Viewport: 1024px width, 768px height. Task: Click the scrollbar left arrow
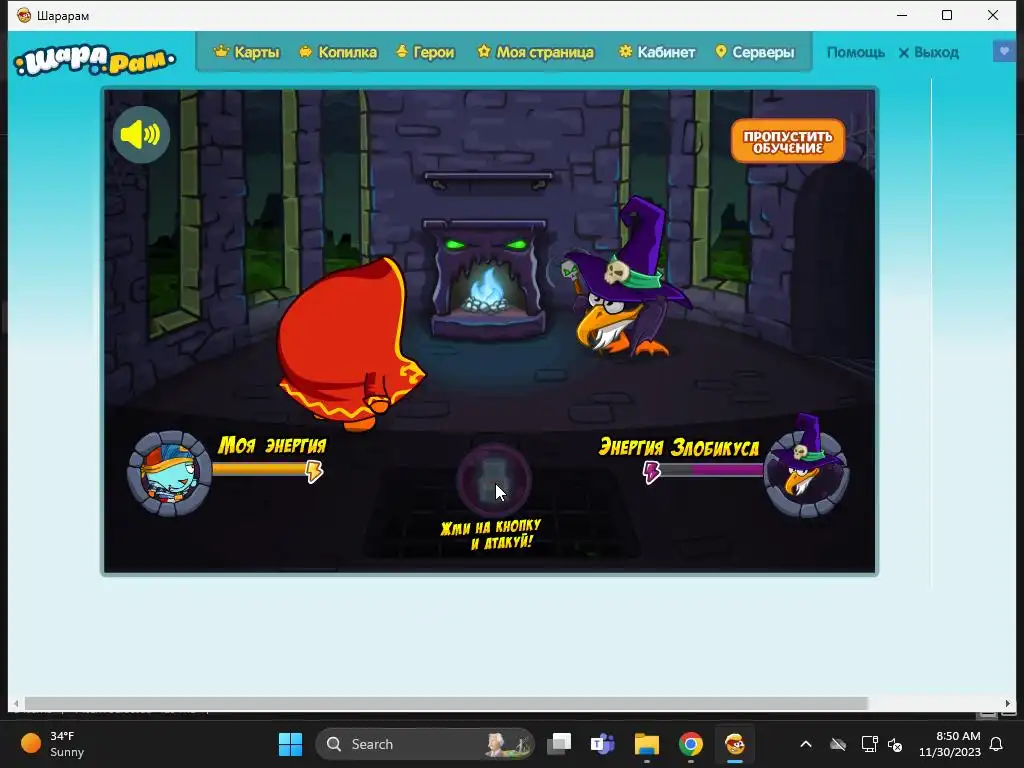click(x=16, y=704)
